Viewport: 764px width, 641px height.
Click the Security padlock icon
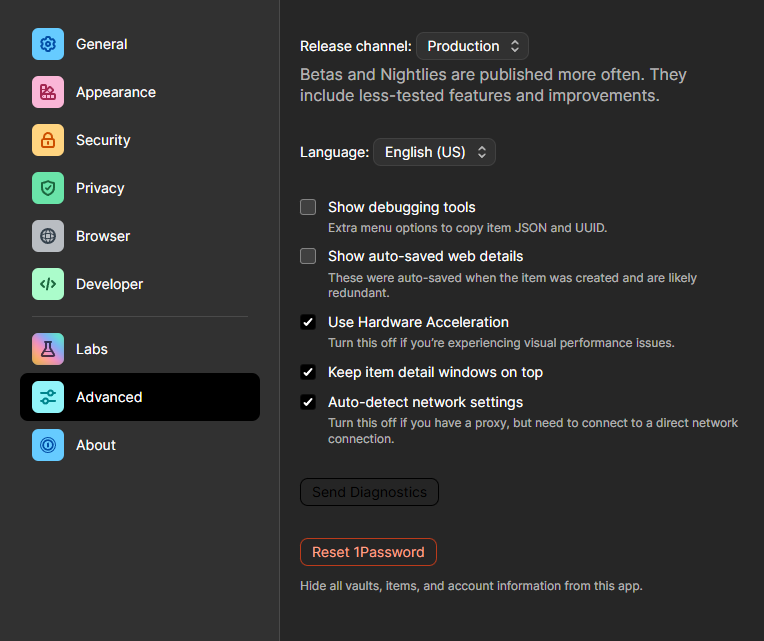(x=48, y=140)
